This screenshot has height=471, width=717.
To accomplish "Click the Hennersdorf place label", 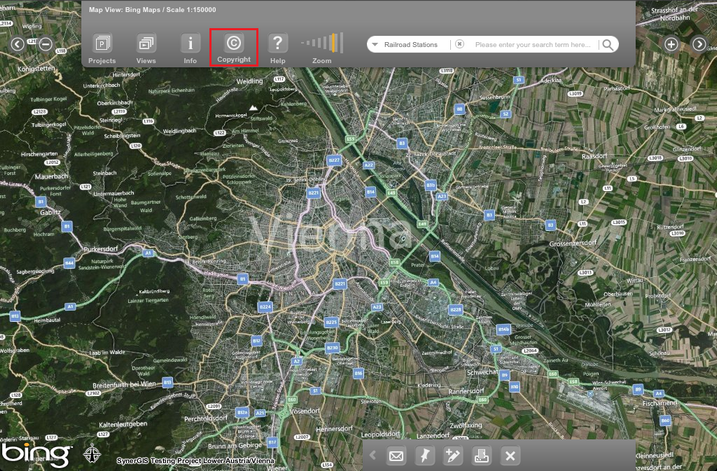I will (x=334, y=429).
